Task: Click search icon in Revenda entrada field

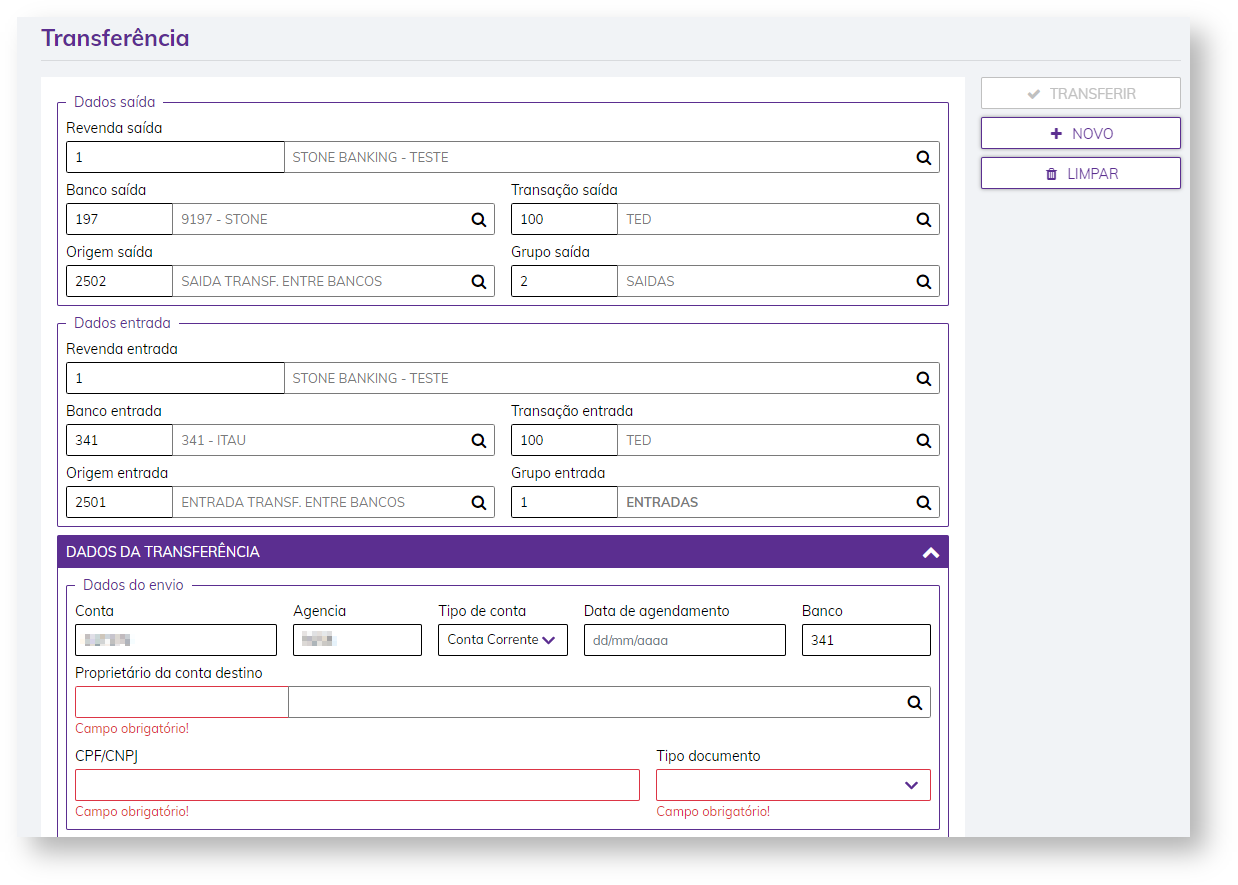Action: [x=924, y=379]
